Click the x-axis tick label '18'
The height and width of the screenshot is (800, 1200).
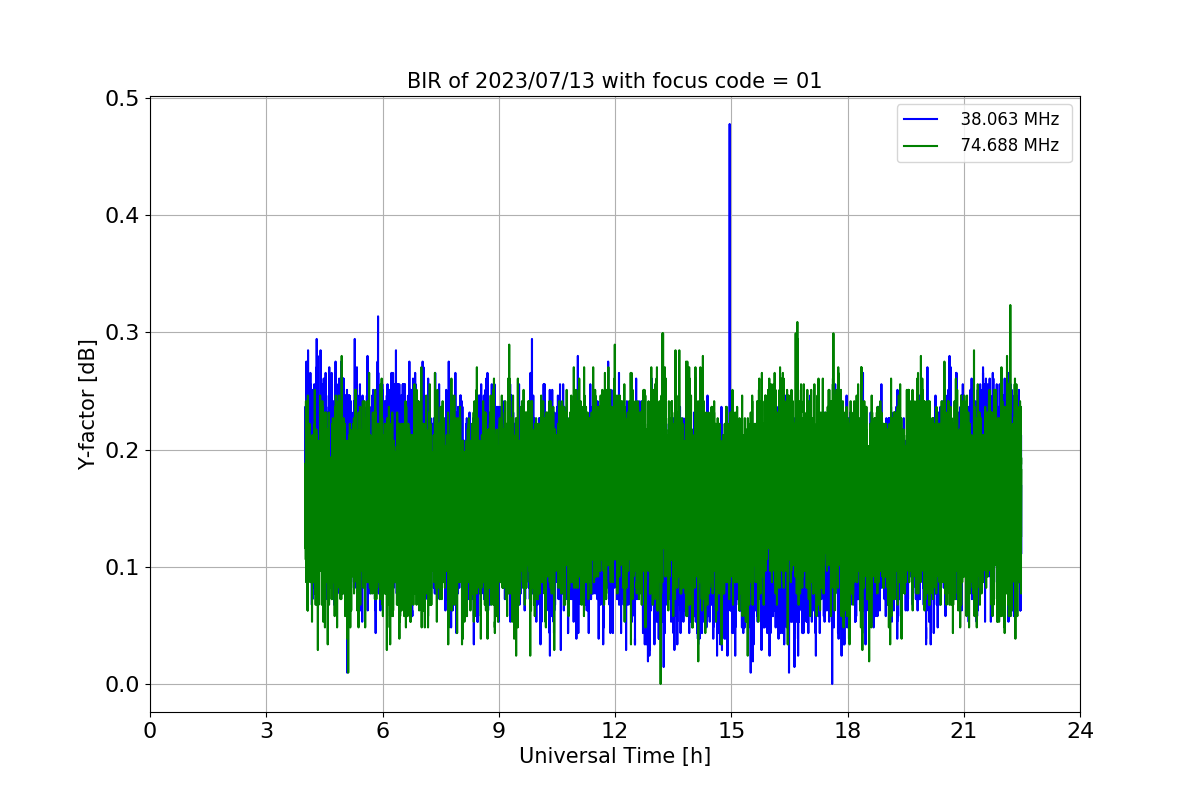coord(847,731)
